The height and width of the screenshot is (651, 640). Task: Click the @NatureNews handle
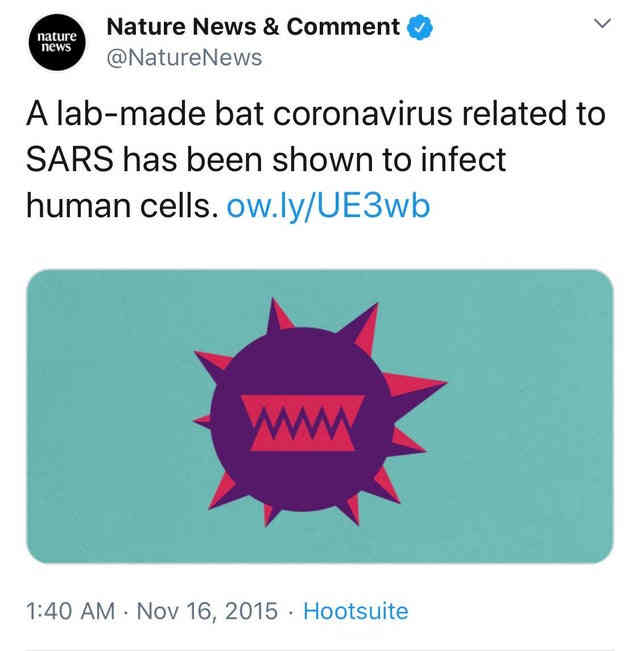pyautogui.click(x=184, y=58)
